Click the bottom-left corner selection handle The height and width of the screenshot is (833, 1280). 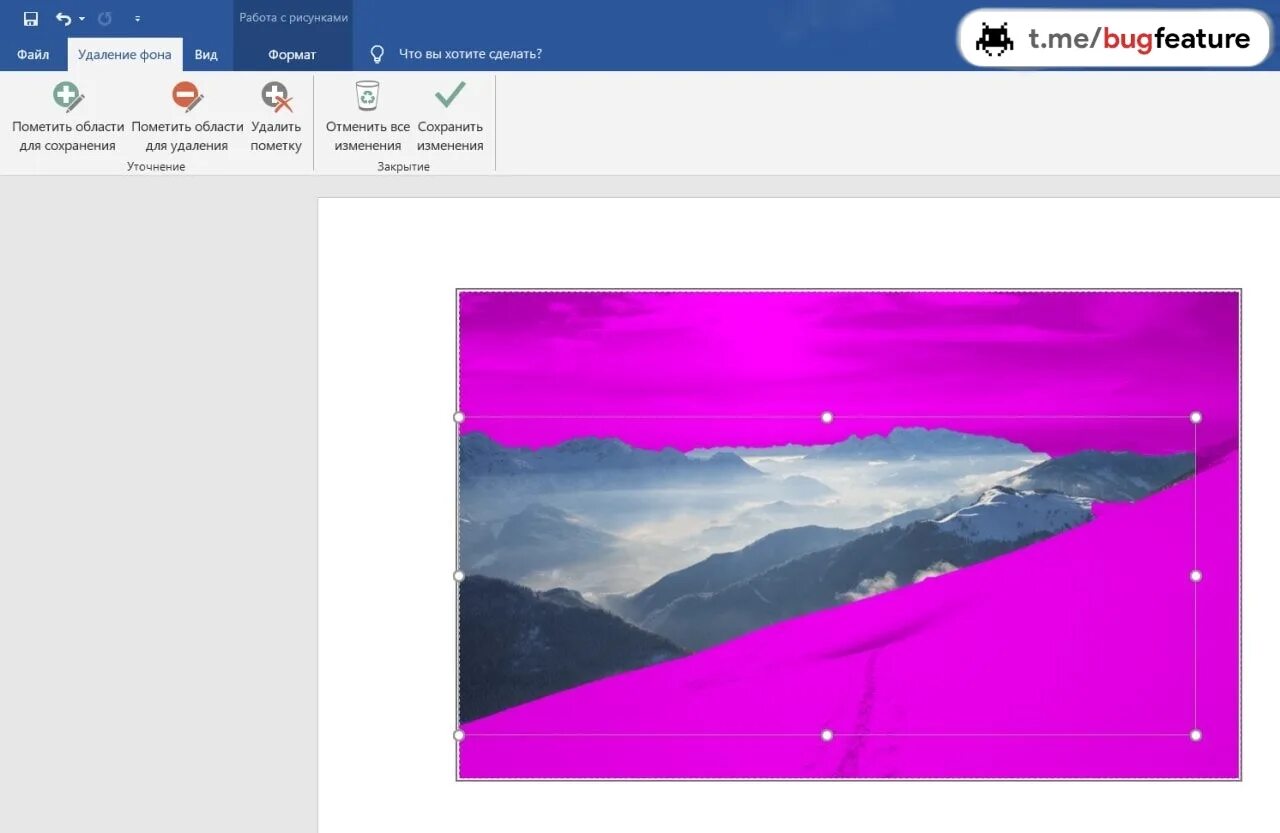click(459, 735)
